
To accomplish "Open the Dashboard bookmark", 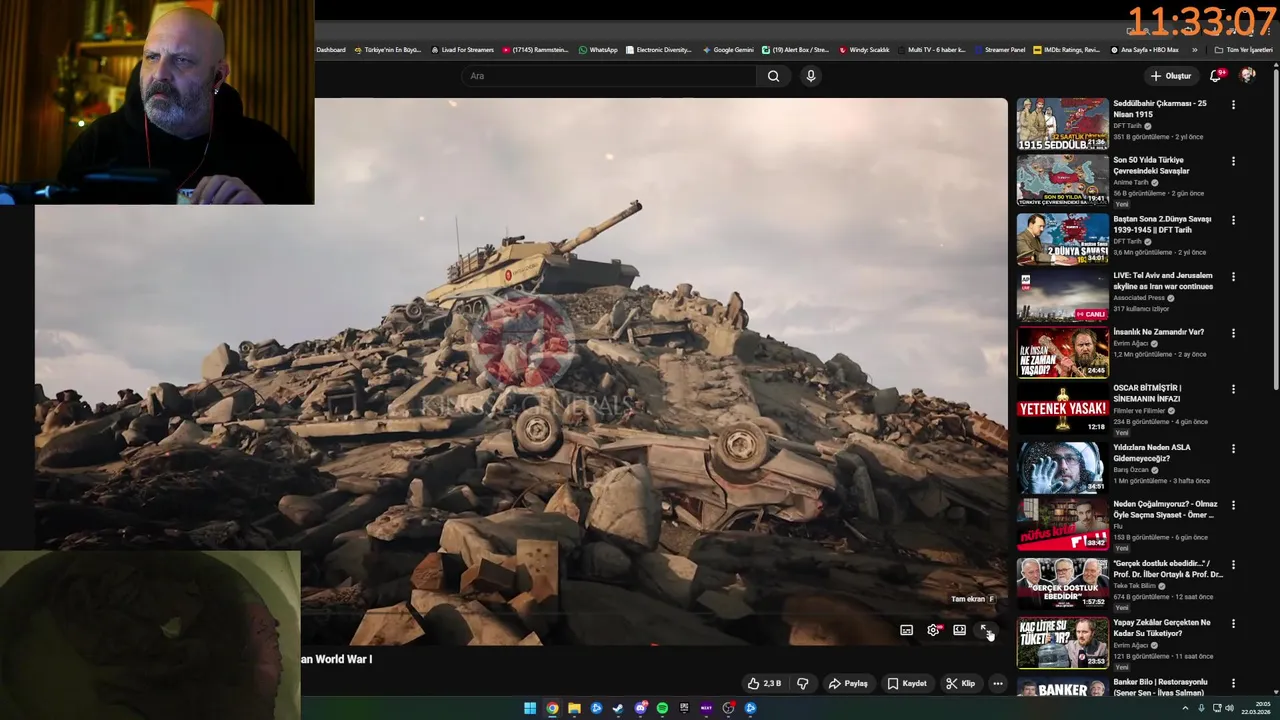I will pyautogui.click(x=331, y=50).
